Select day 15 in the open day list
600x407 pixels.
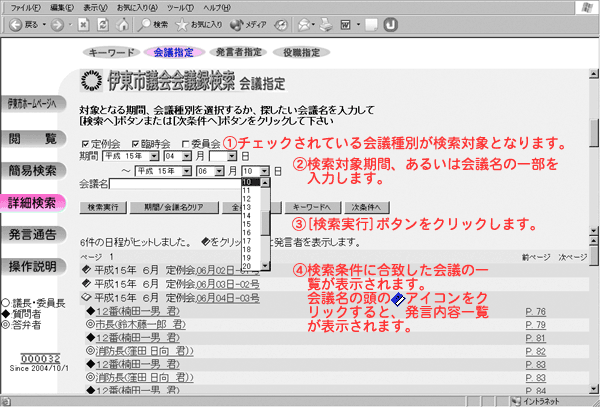pos(248,223)
